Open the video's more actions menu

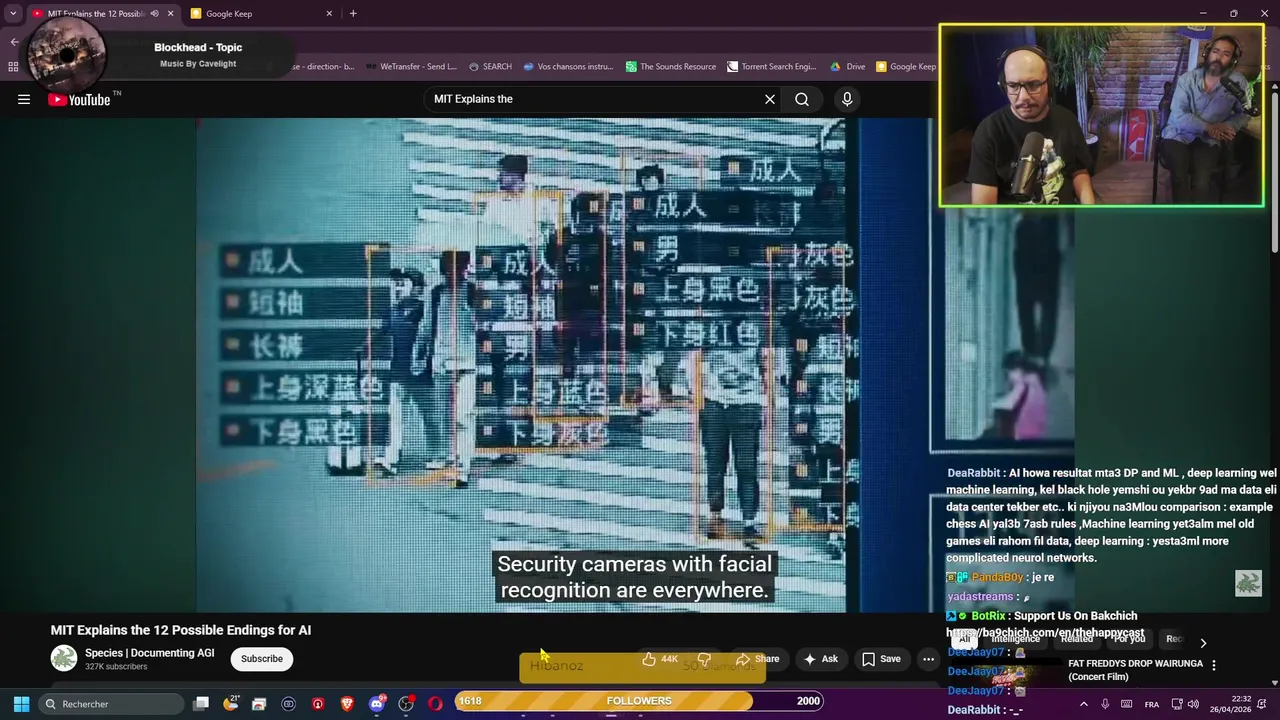tap(928, 659)
